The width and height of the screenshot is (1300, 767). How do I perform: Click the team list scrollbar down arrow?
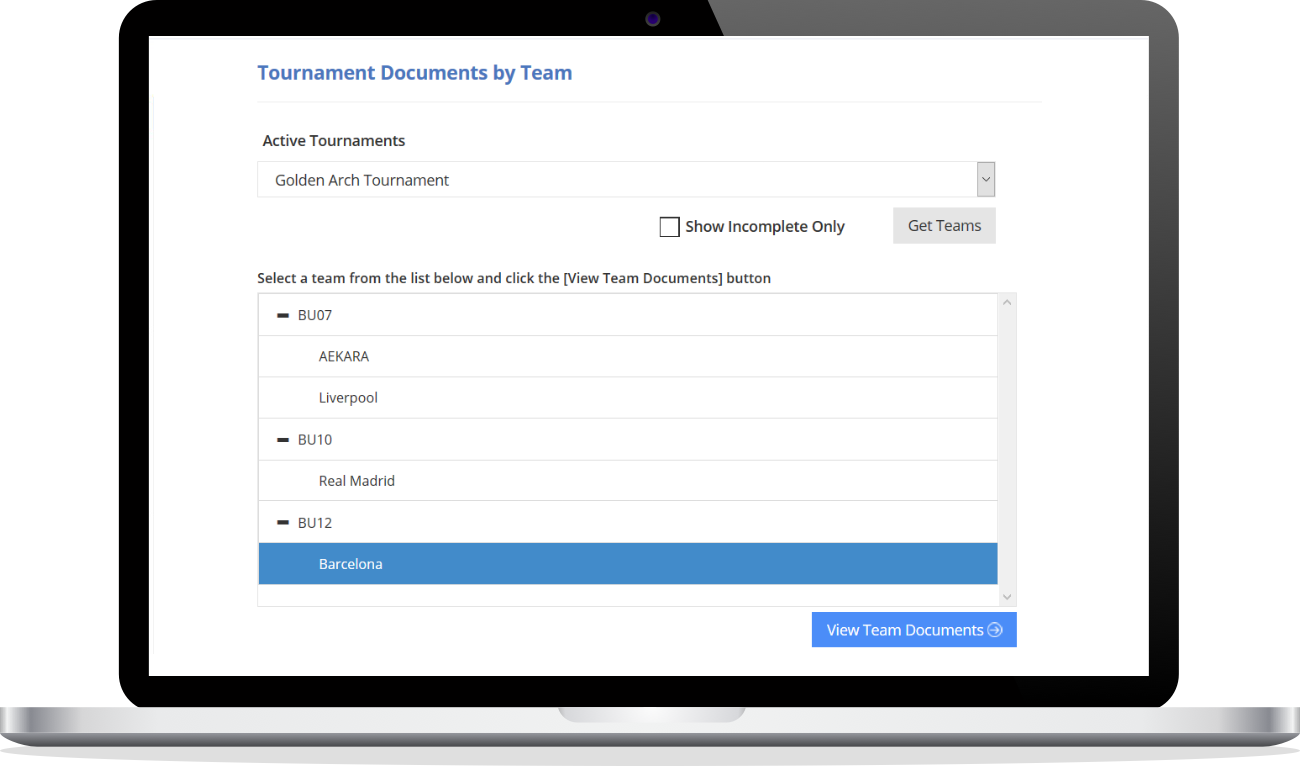[1007, 597]
